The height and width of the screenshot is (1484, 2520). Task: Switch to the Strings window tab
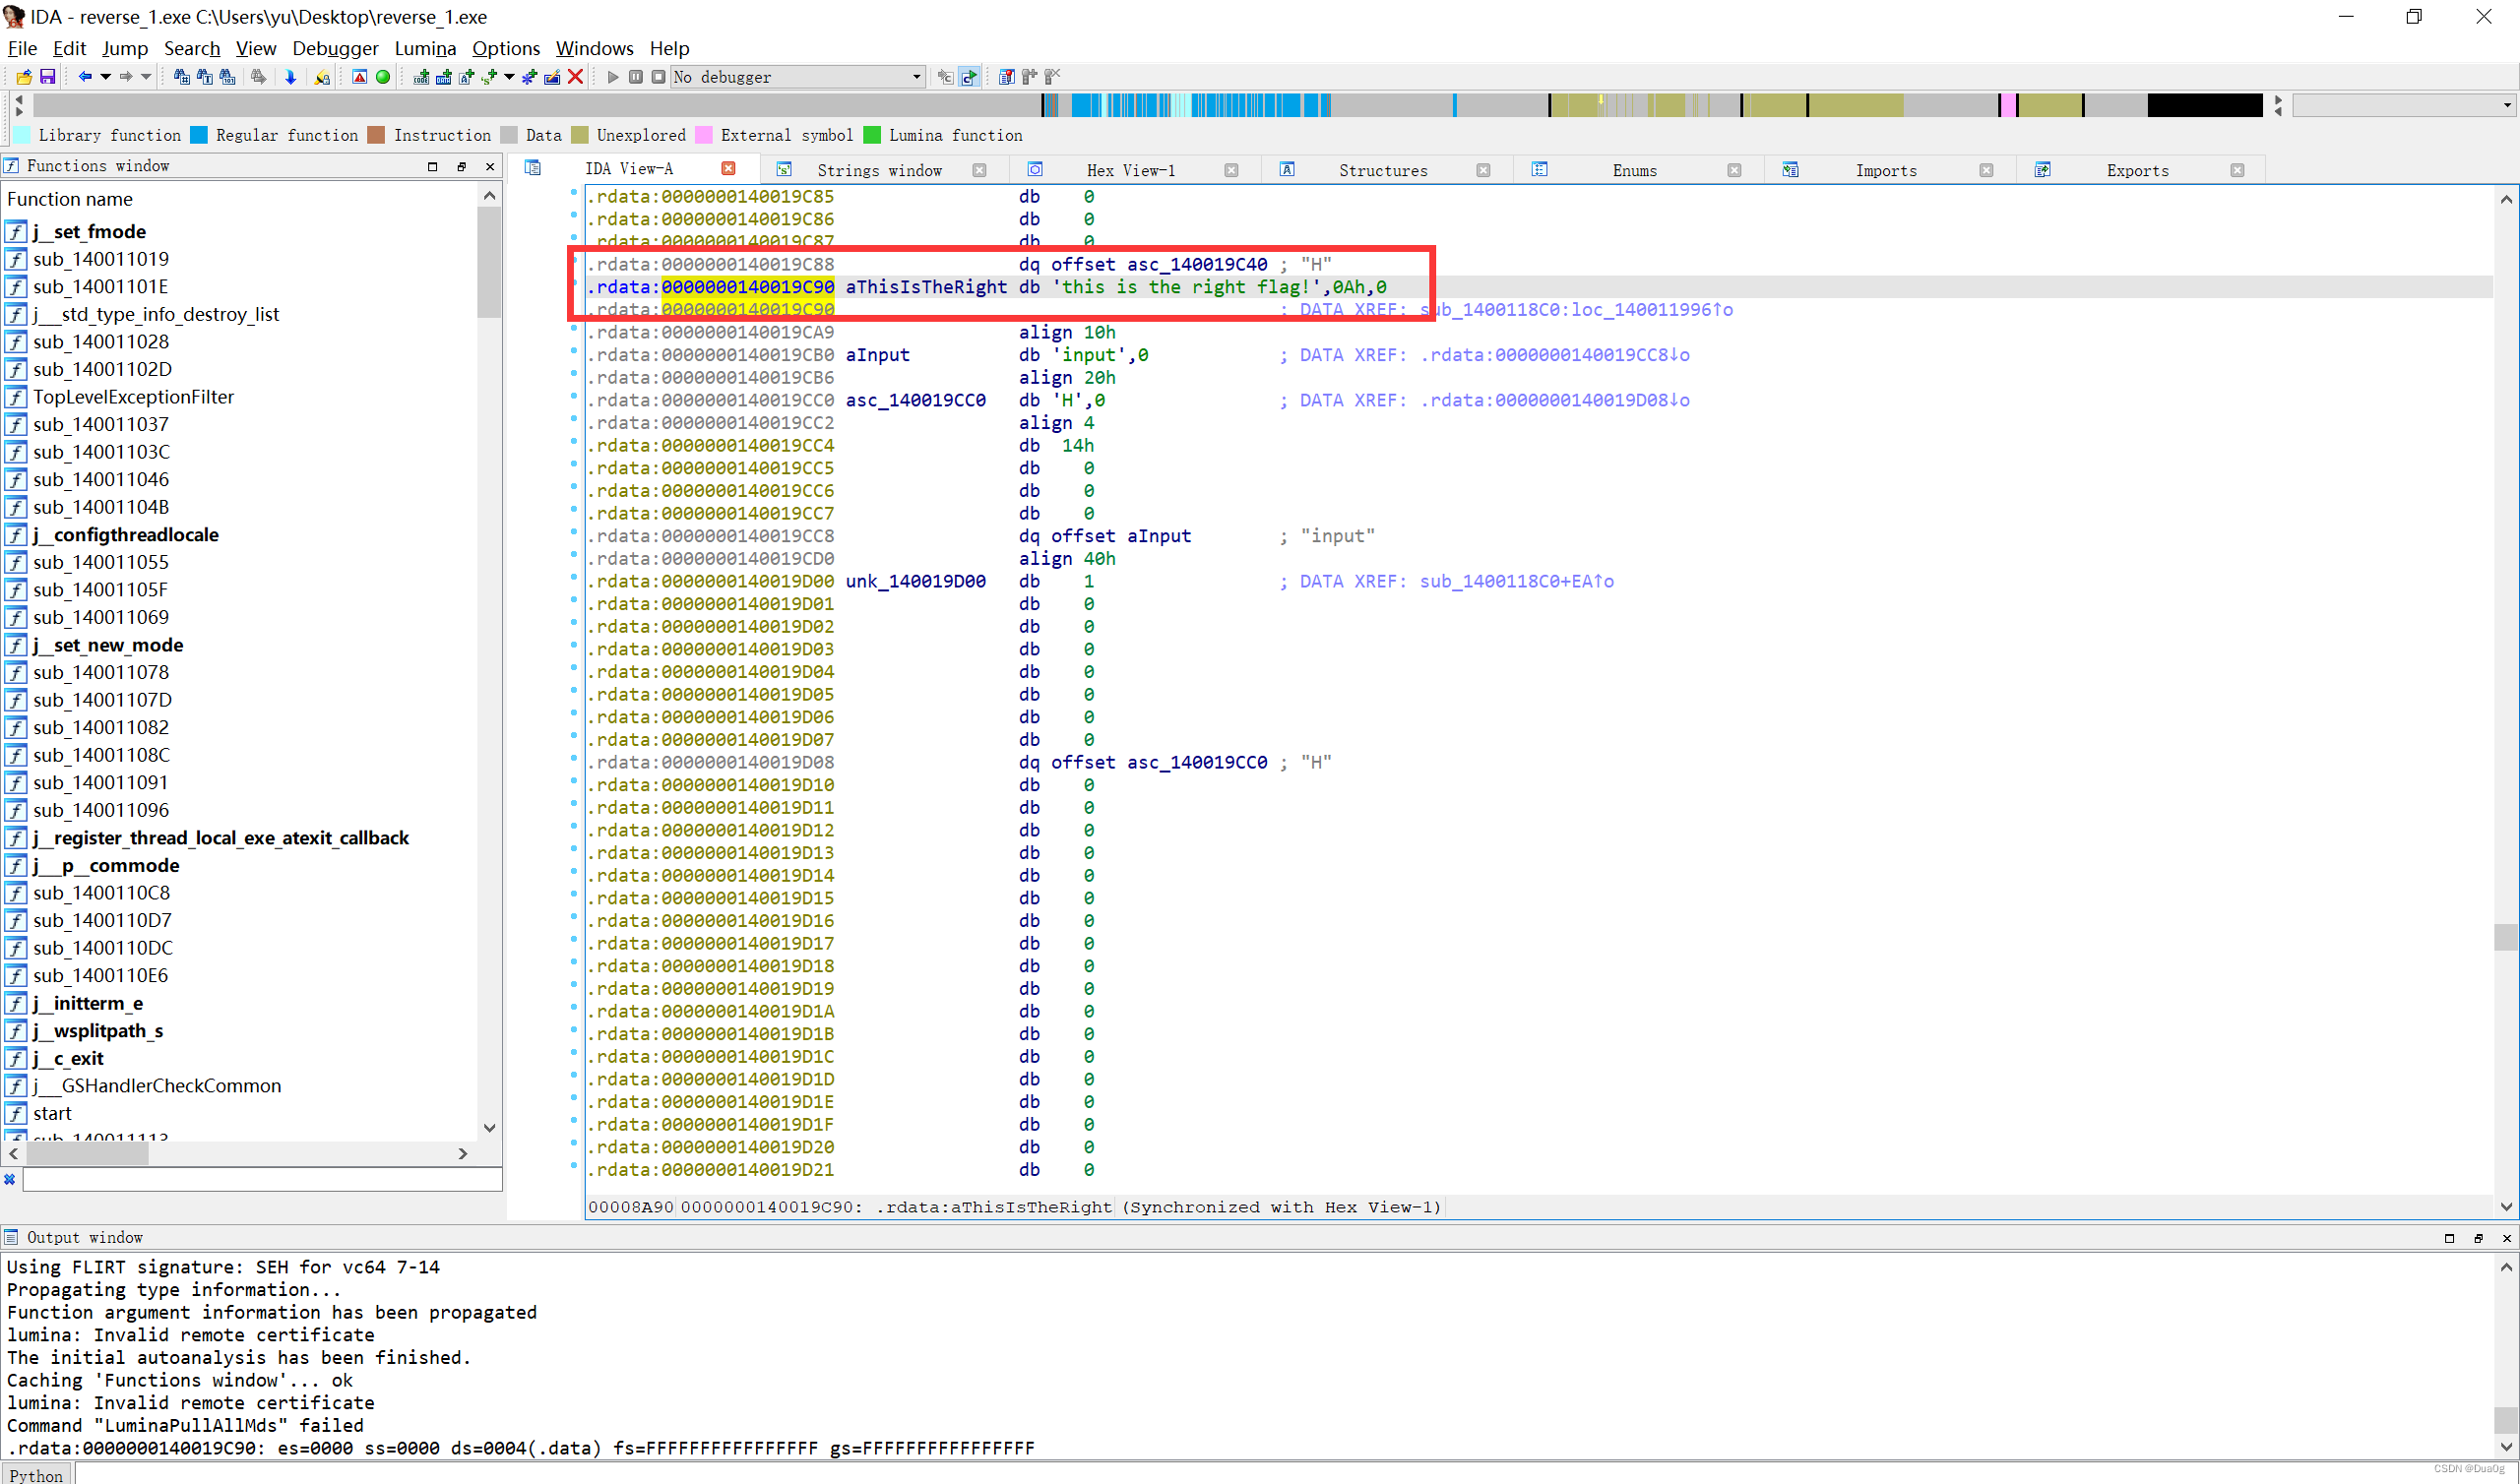pyautogui.click(x=878, y=170)
